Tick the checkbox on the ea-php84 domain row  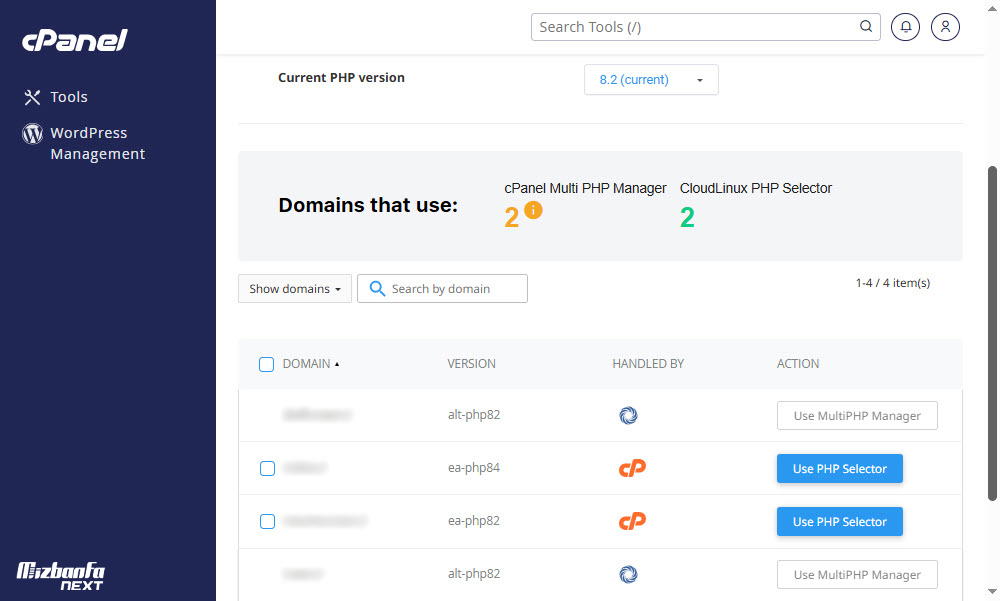point(267,468)
